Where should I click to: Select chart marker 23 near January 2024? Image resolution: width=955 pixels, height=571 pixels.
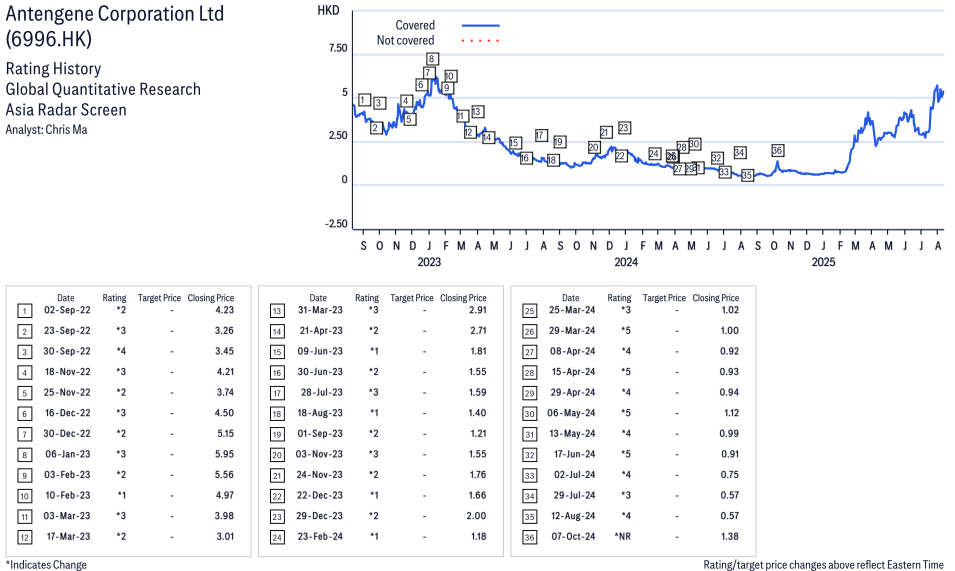[x=624, y=128]
